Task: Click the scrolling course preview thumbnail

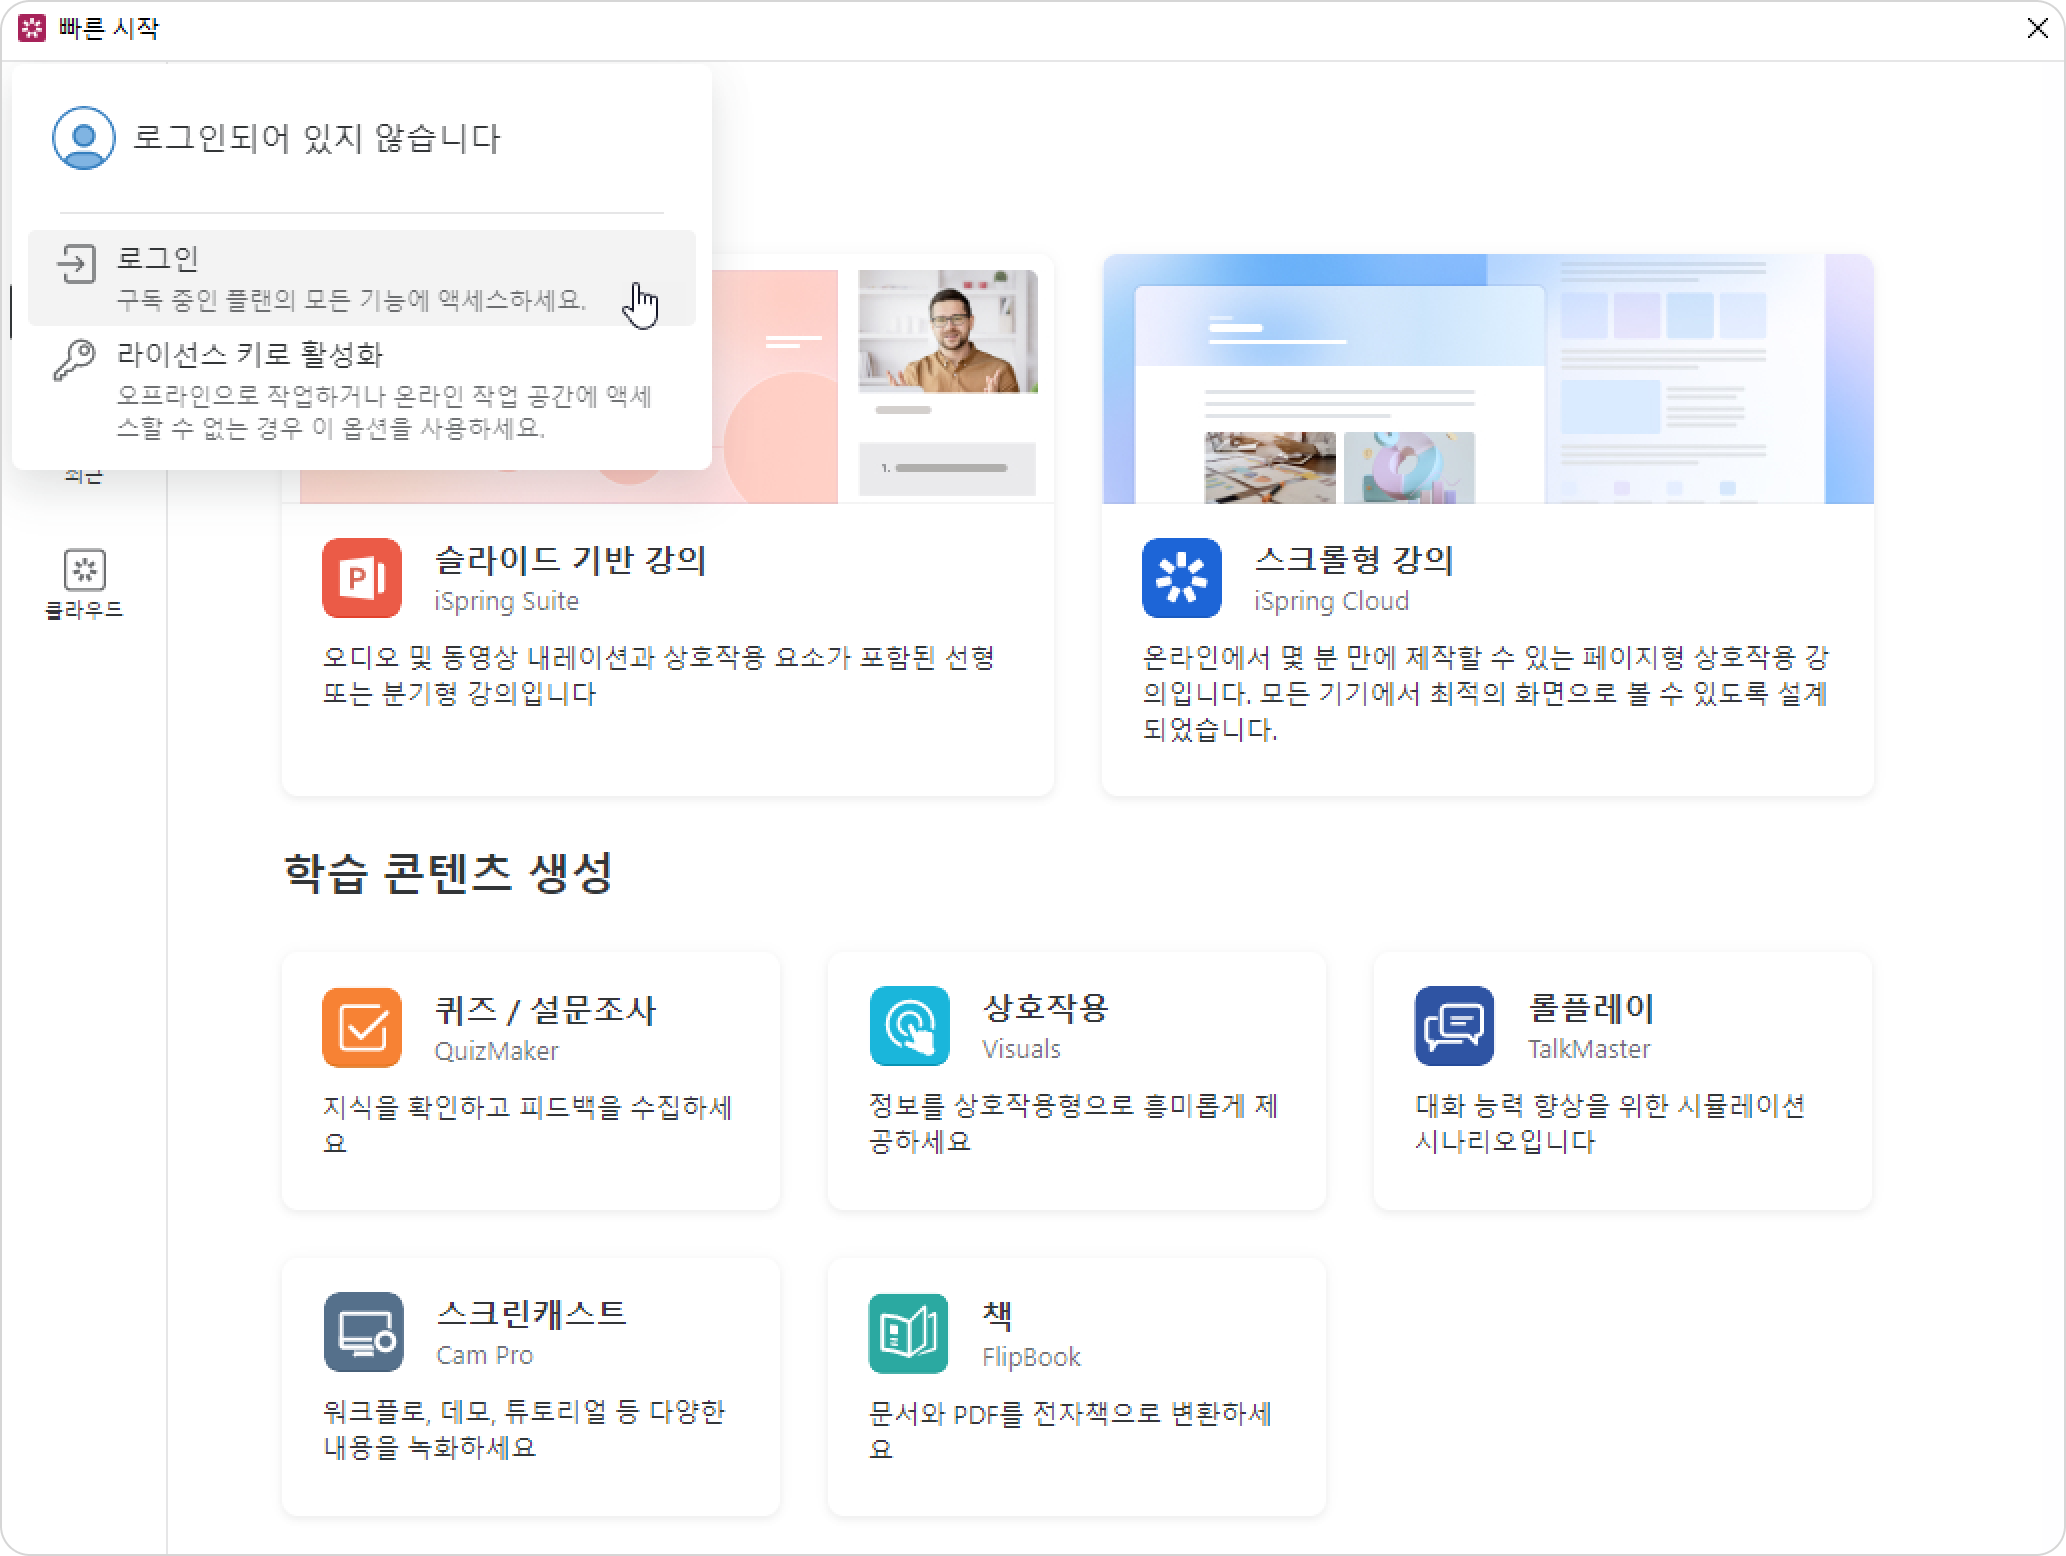Action: (1487, 379)
